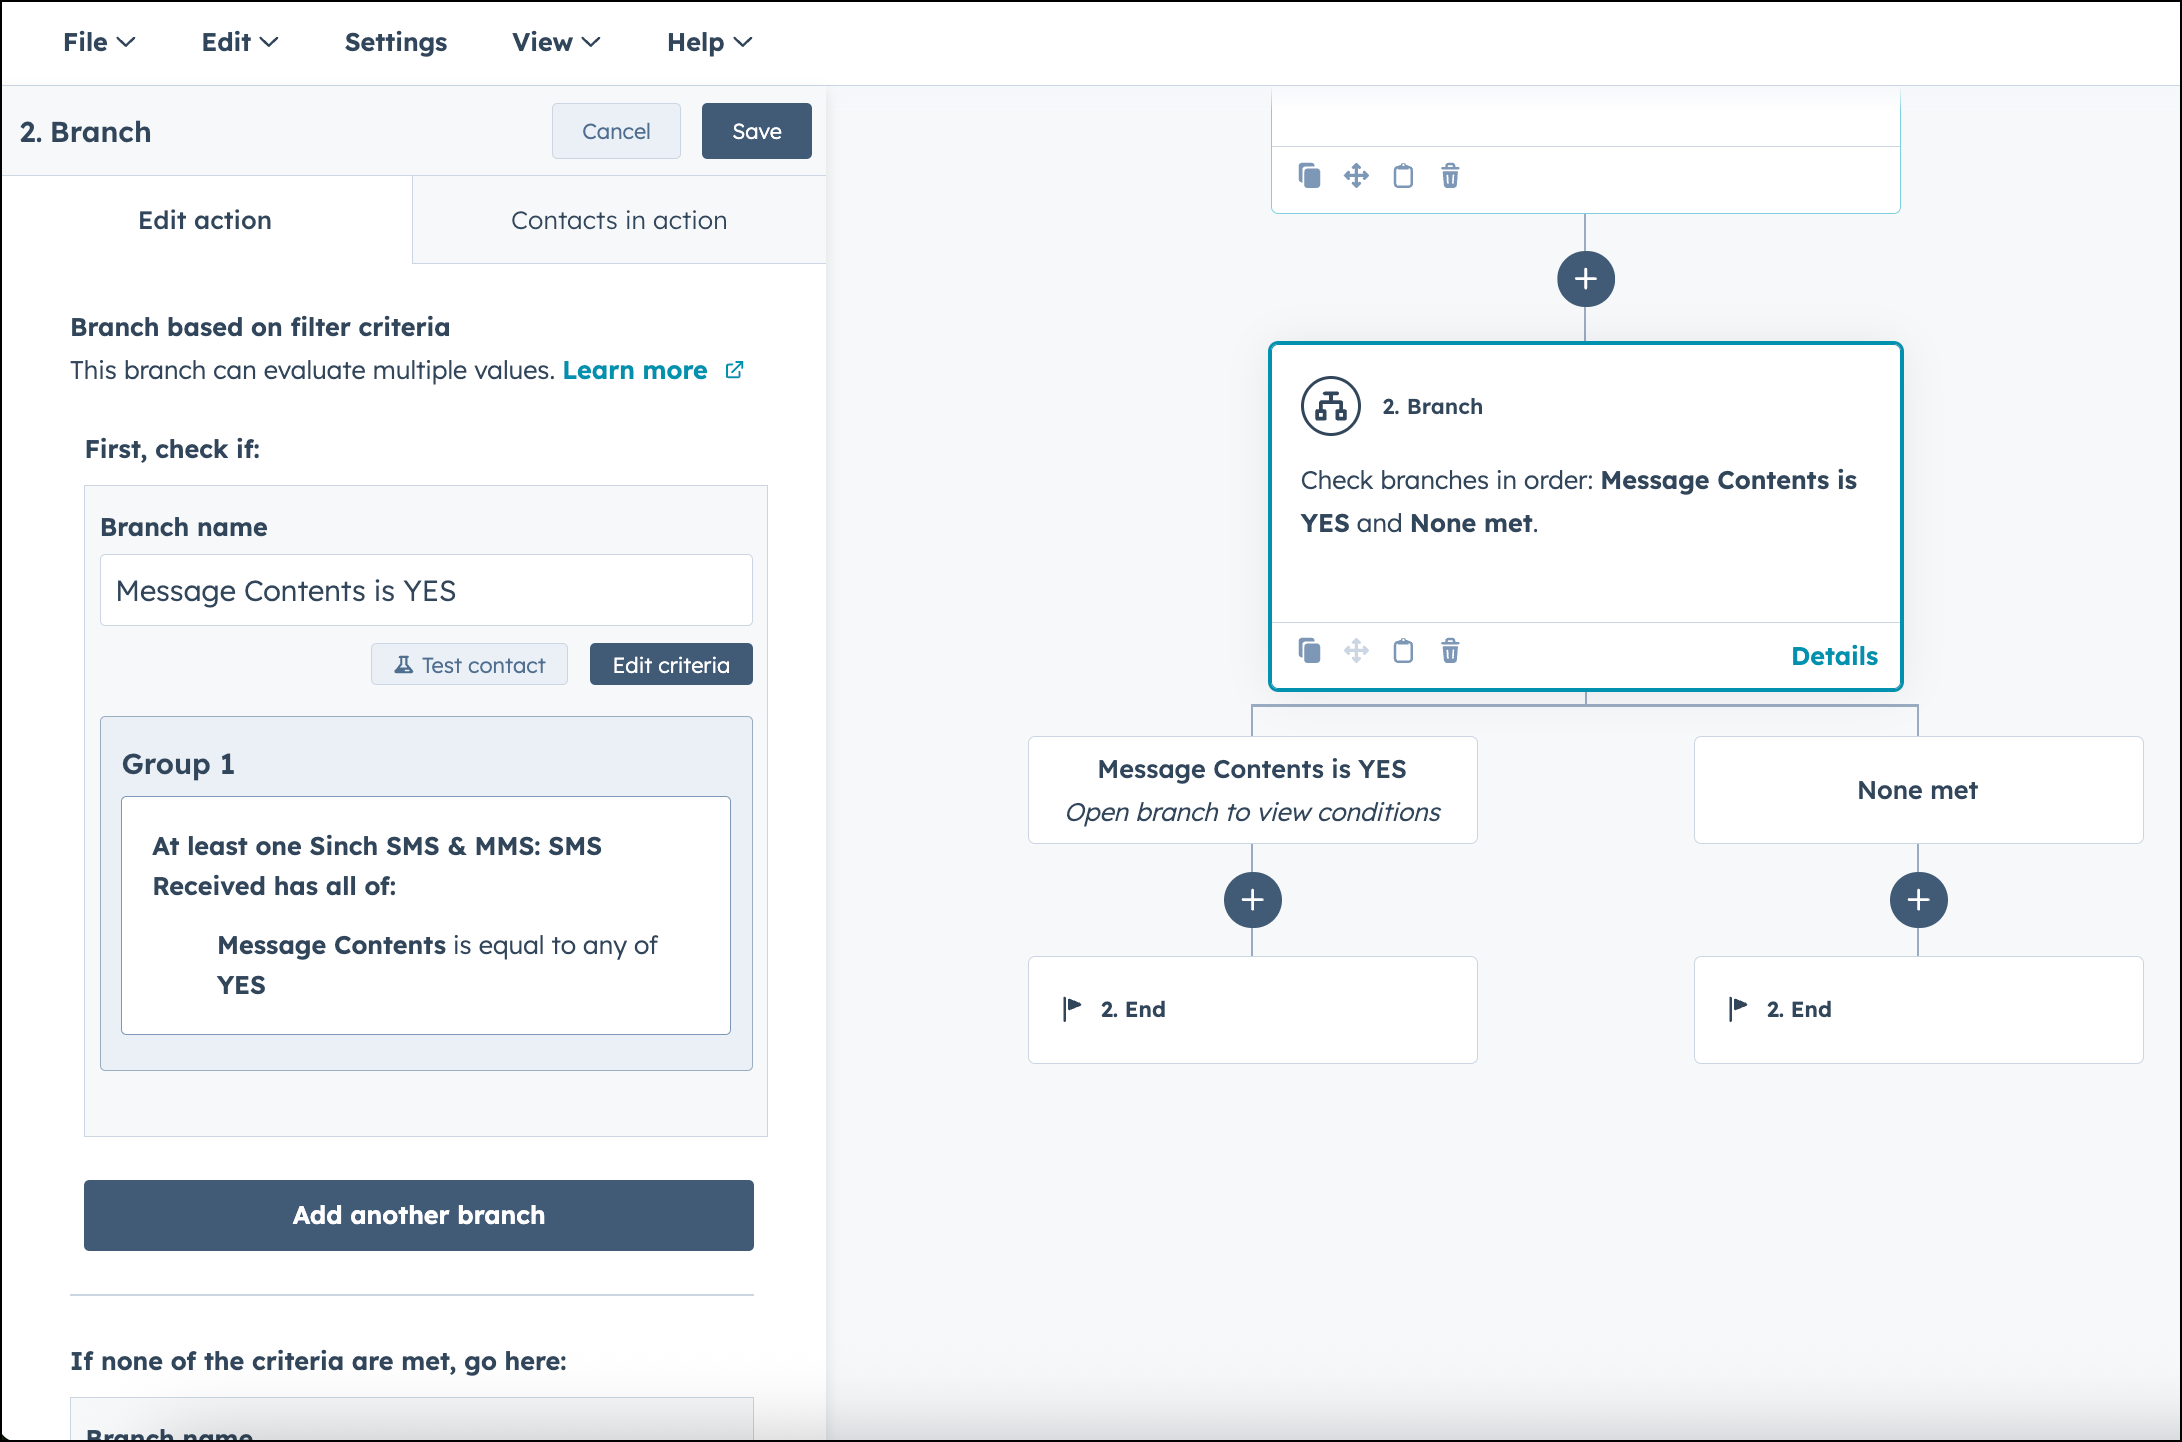Click the Learn more link
The height and width of the screenshot is (1442, 2182).
(636, 370)
